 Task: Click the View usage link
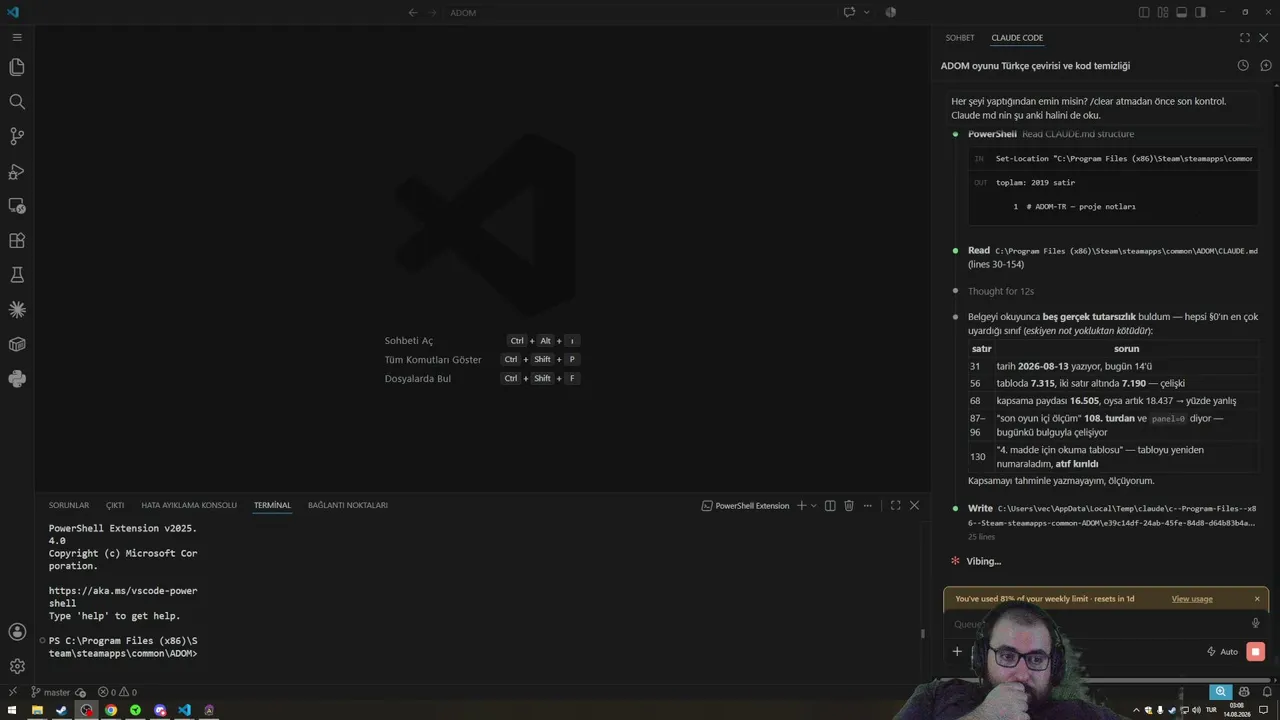tap(1192, 599)
